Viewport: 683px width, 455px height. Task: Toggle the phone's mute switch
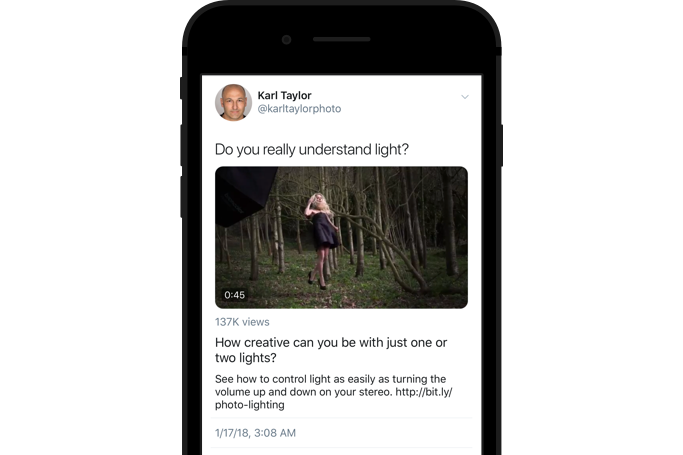[181, 88]
